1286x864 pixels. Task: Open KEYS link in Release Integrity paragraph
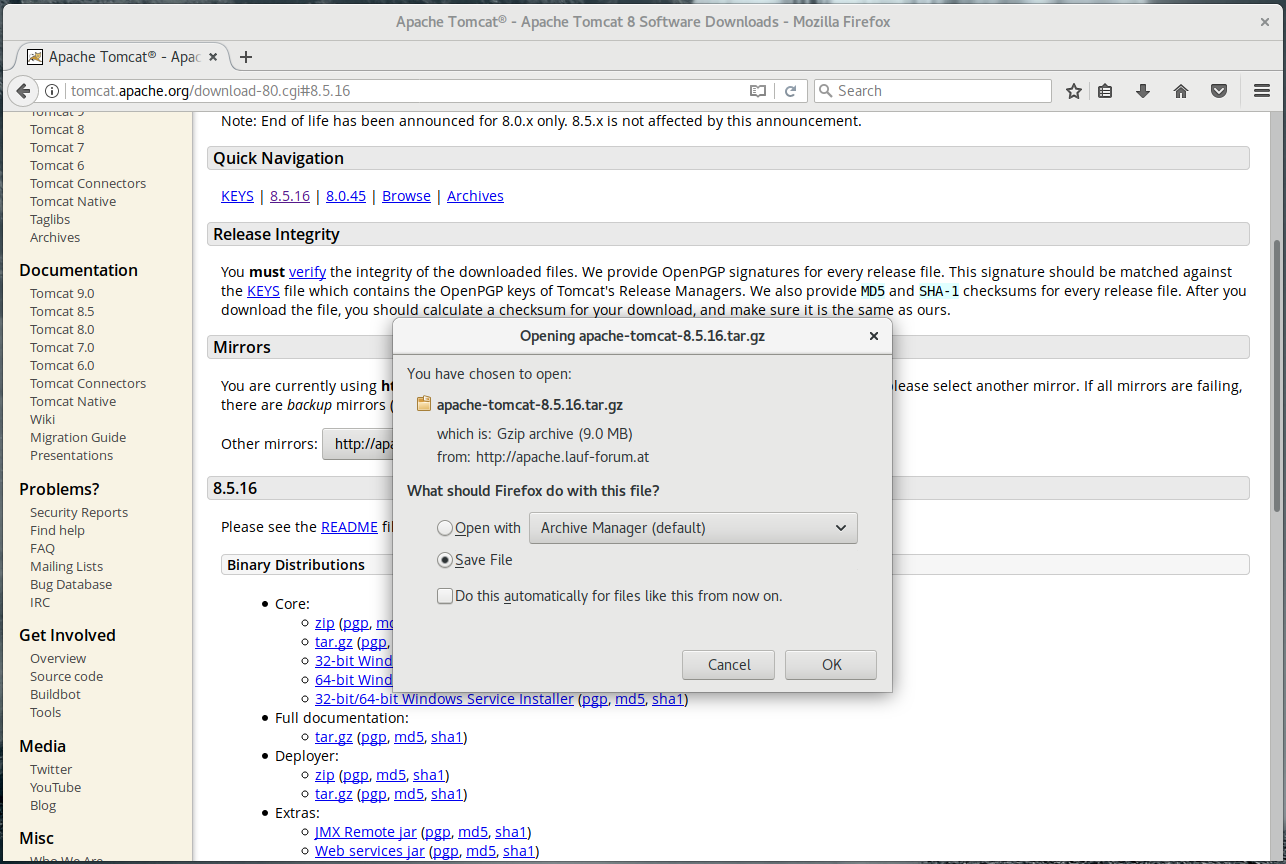pos(263,291)
